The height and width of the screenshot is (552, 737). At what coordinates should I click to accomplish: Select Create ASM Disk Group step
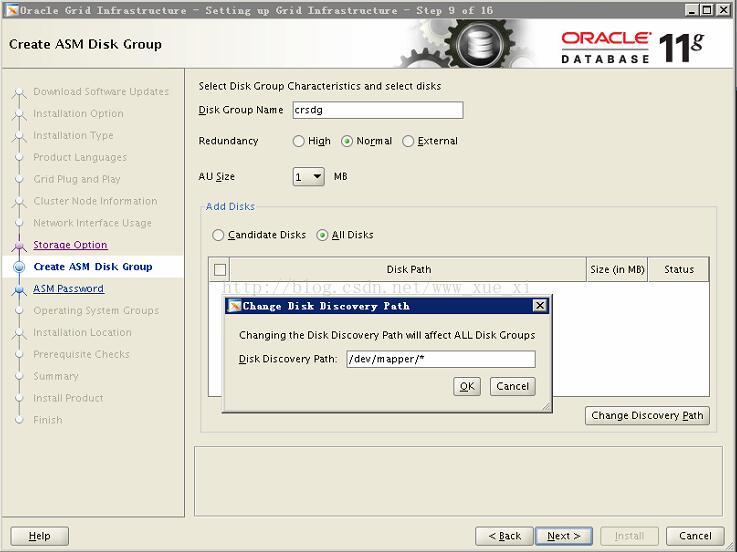[x=93, y=267]
